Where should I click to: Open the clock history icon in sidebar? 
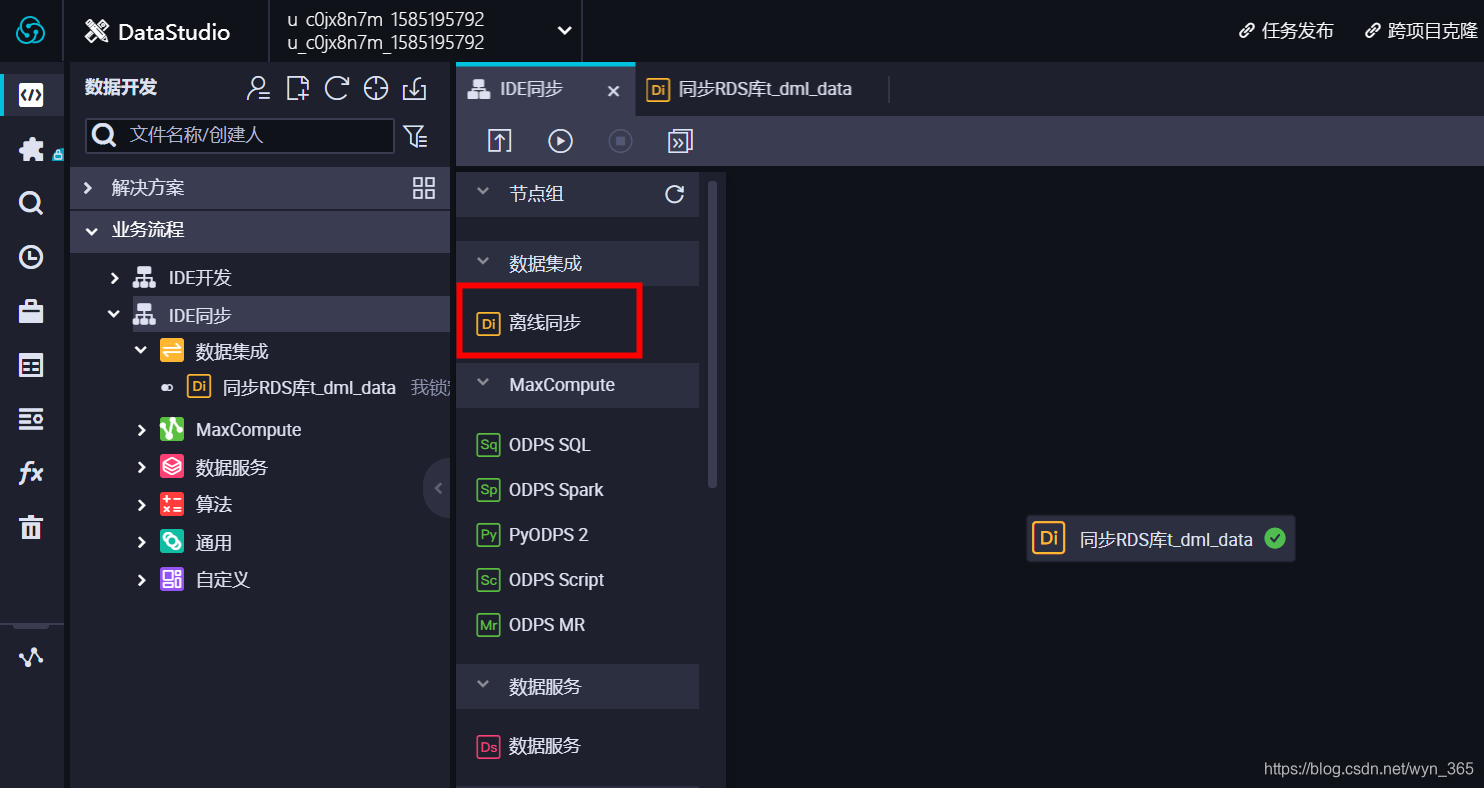[31, 258]
